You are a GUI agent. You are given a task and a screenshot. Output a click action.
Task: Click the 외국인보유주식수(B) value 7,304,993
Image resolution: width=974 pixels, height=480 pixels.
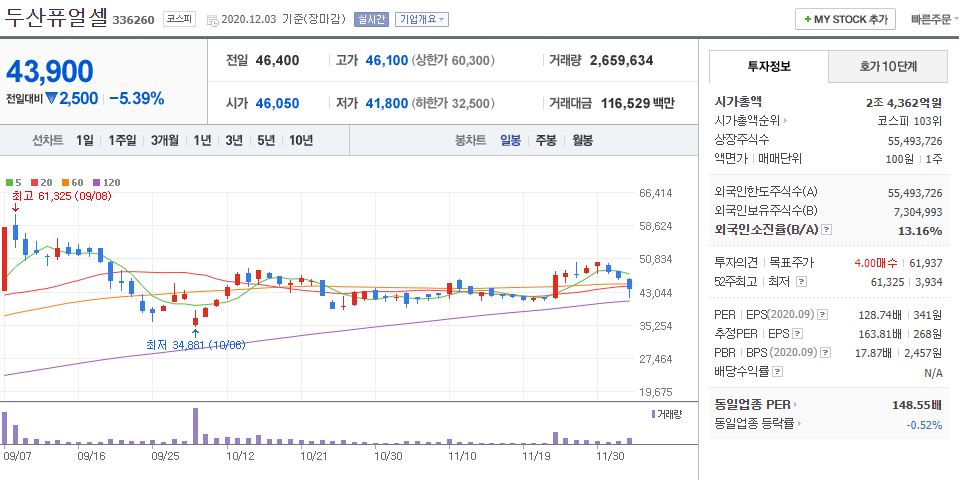[x=918, y=212]
